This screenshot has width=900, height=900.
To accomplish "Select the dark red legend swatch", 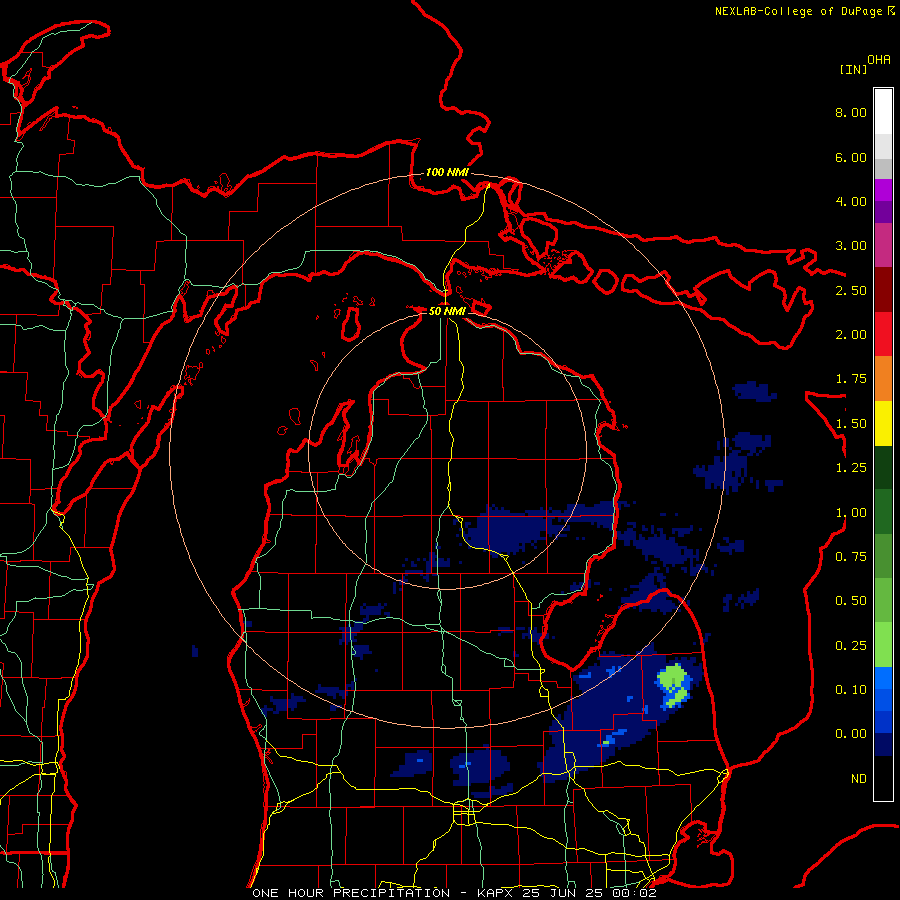I will (x=883, y=290).
